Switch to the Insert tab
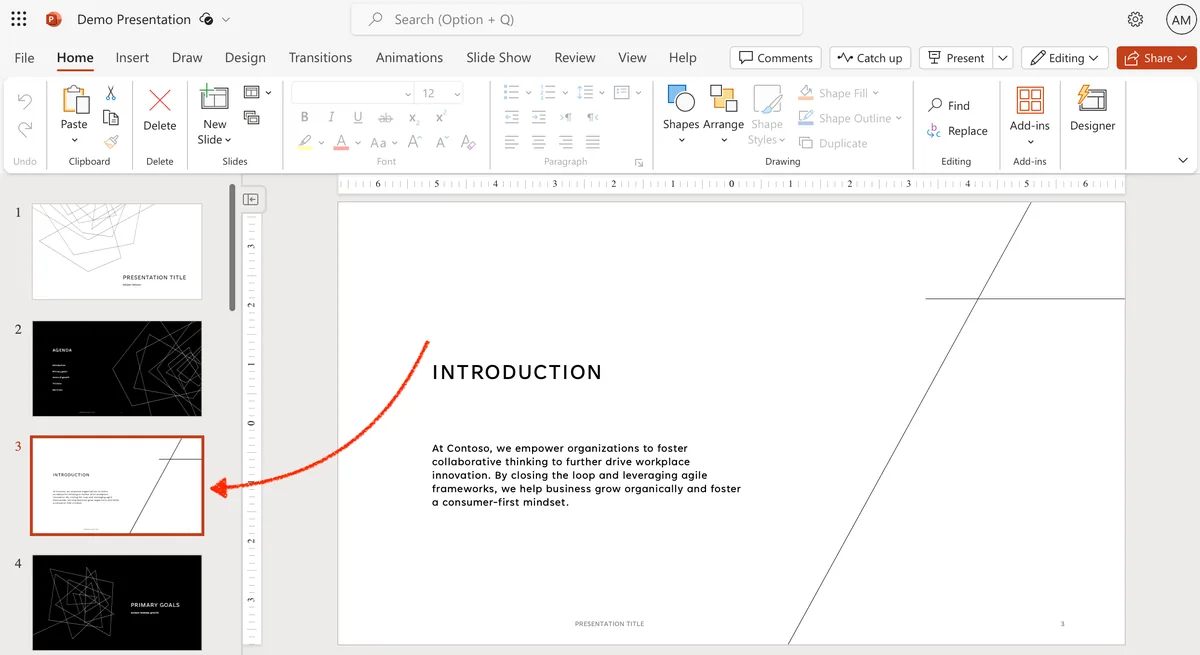1200x655 pixels. pyautogui.click(x=132, y=58)
